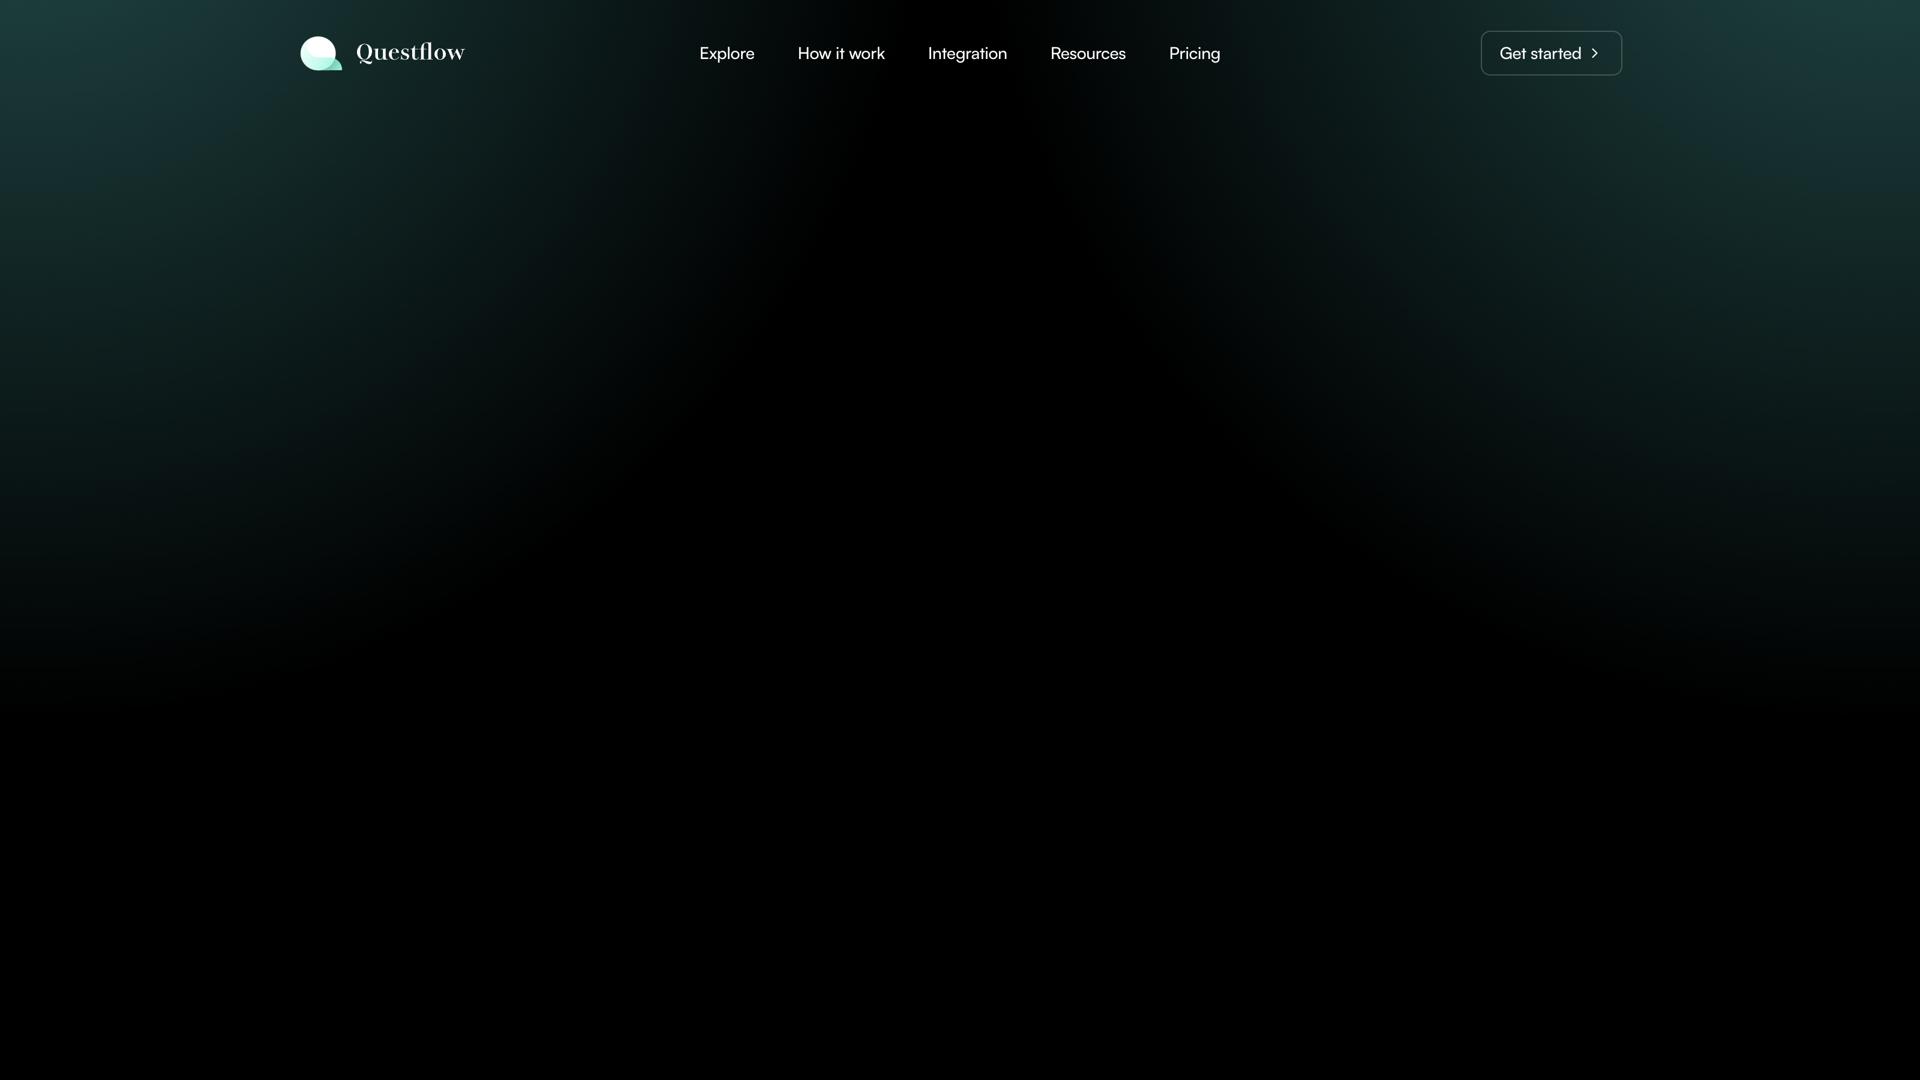Click the brand name Questflow in the header

click(410, 52)
